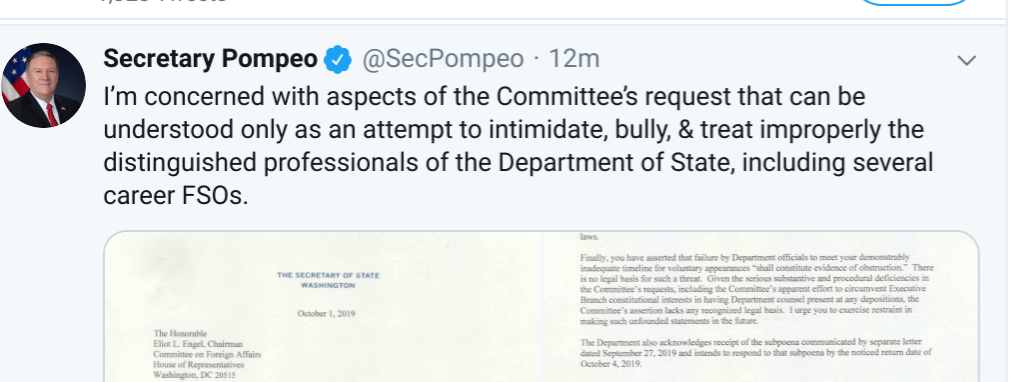Click the American flag in the avatar
Viewport: 1011px width, 382px height.
tap(14, 74)
